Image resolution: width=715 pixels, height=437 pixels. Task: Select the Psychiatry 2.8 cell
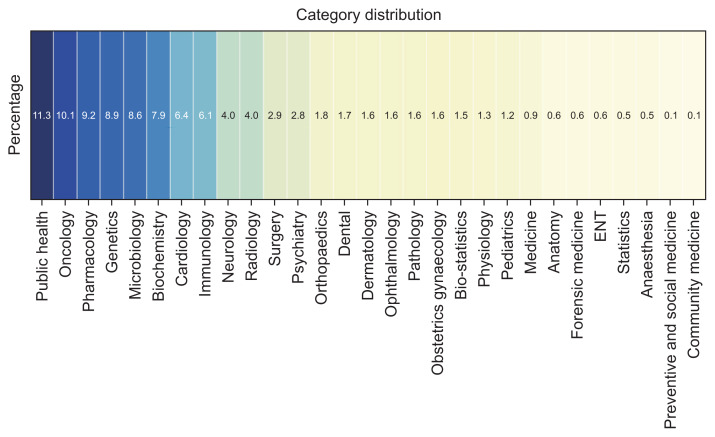tap(298, 116)
